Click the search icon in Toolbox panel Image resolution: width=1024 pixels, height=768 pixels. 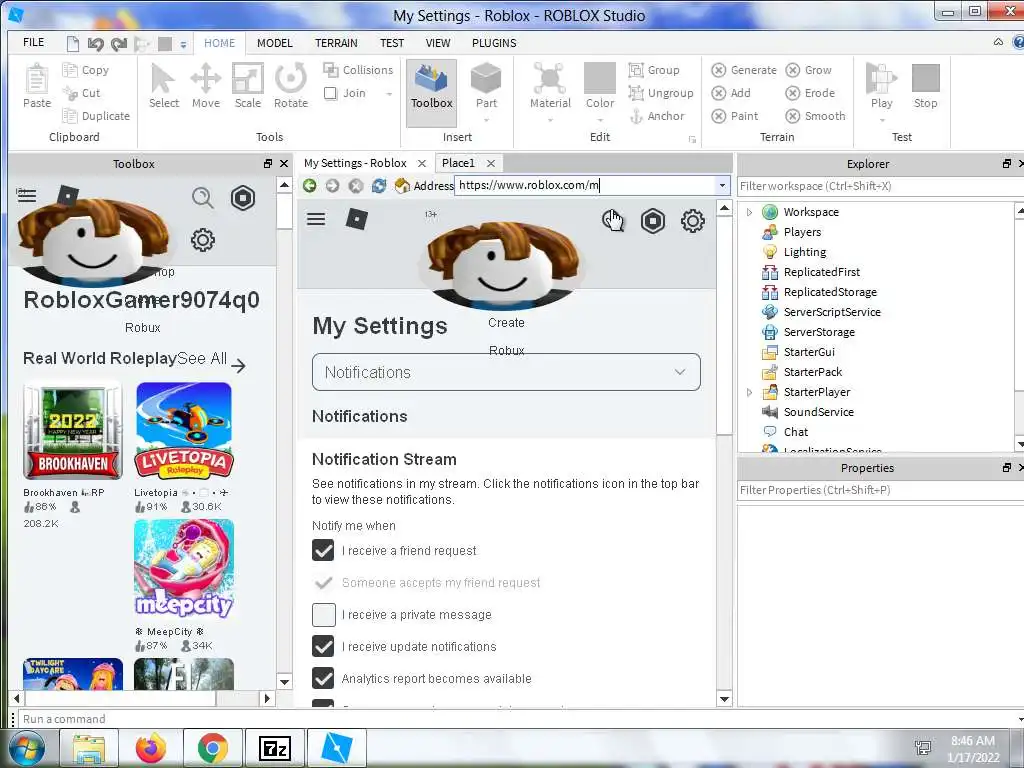(202, 198)
